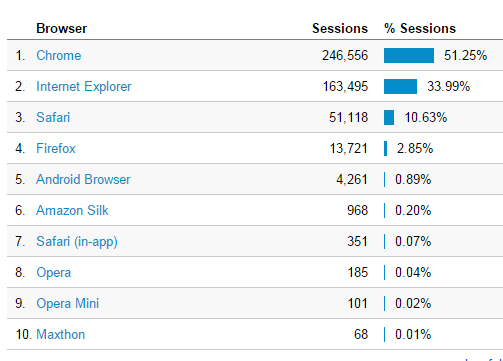Select the Safari row link
The height and width of the screenshot is (361, 503).
tap(53, 117)
